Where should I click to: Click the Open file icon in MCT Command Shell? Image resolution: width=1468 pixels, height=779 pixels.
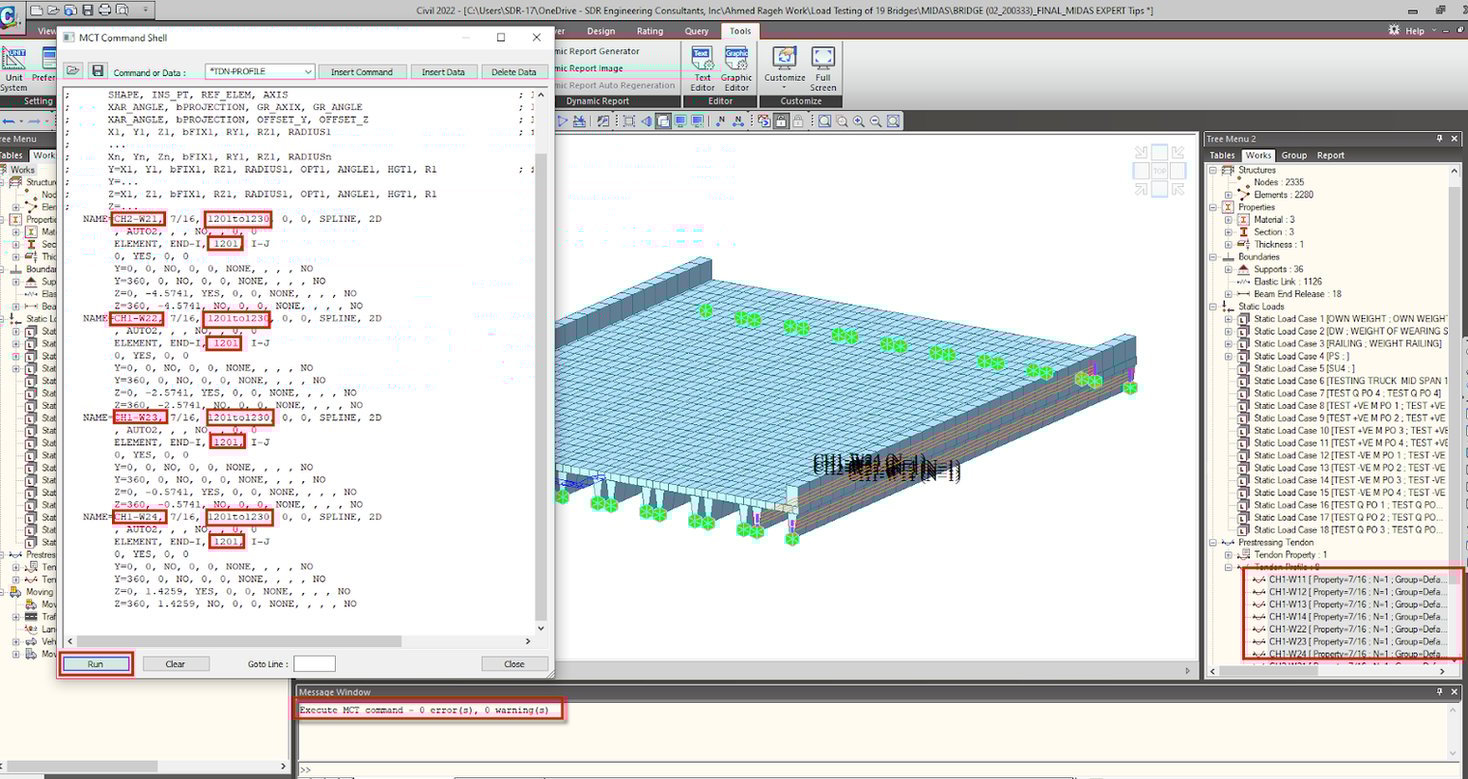(x=72, y=71)
